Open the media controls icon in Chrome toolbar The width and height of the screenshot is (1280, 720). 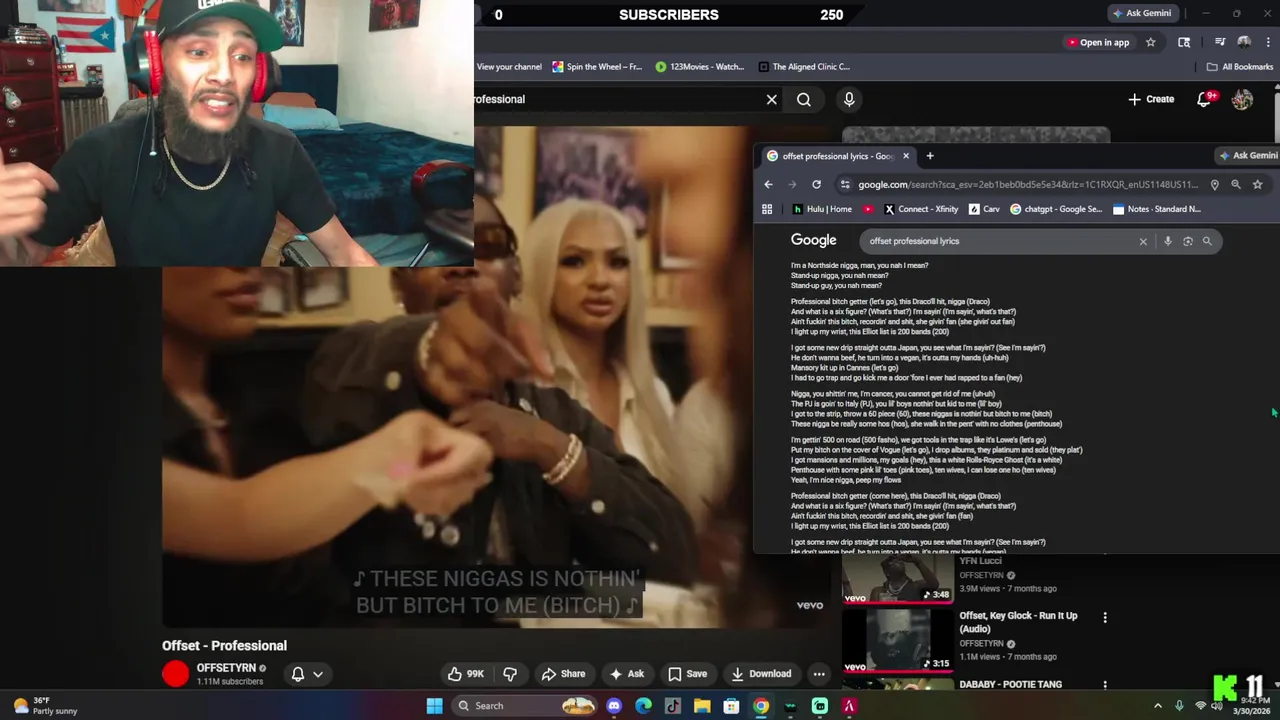tap(1220, 42)
